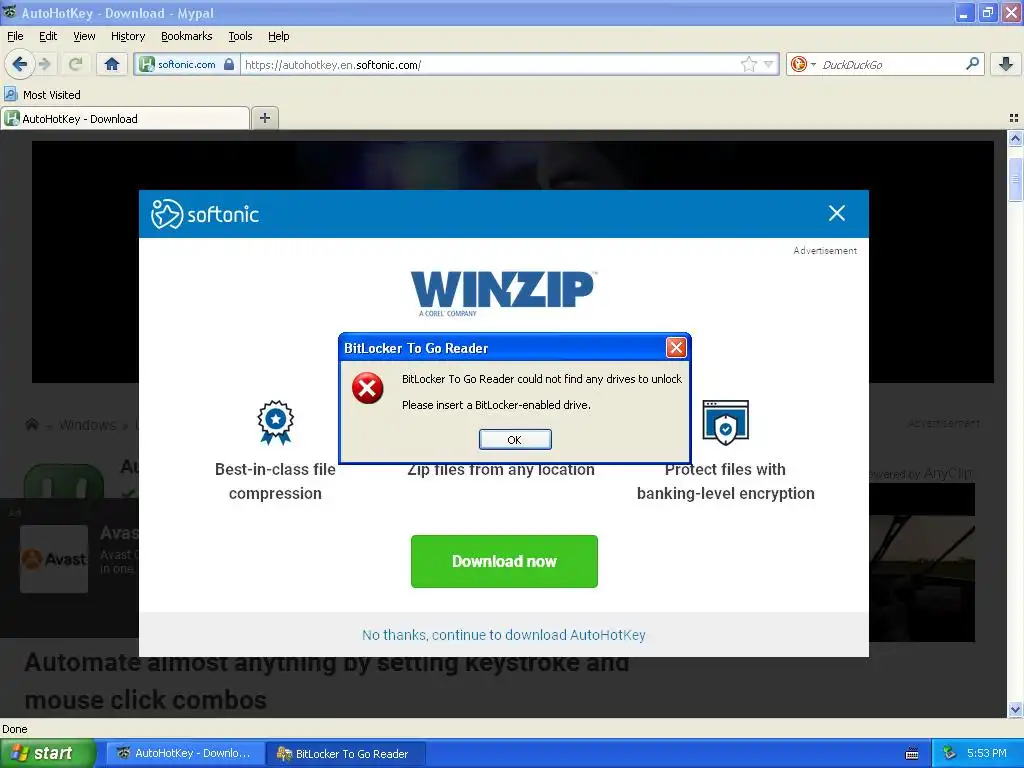Click the green Download now button

(x=504, y=562)
